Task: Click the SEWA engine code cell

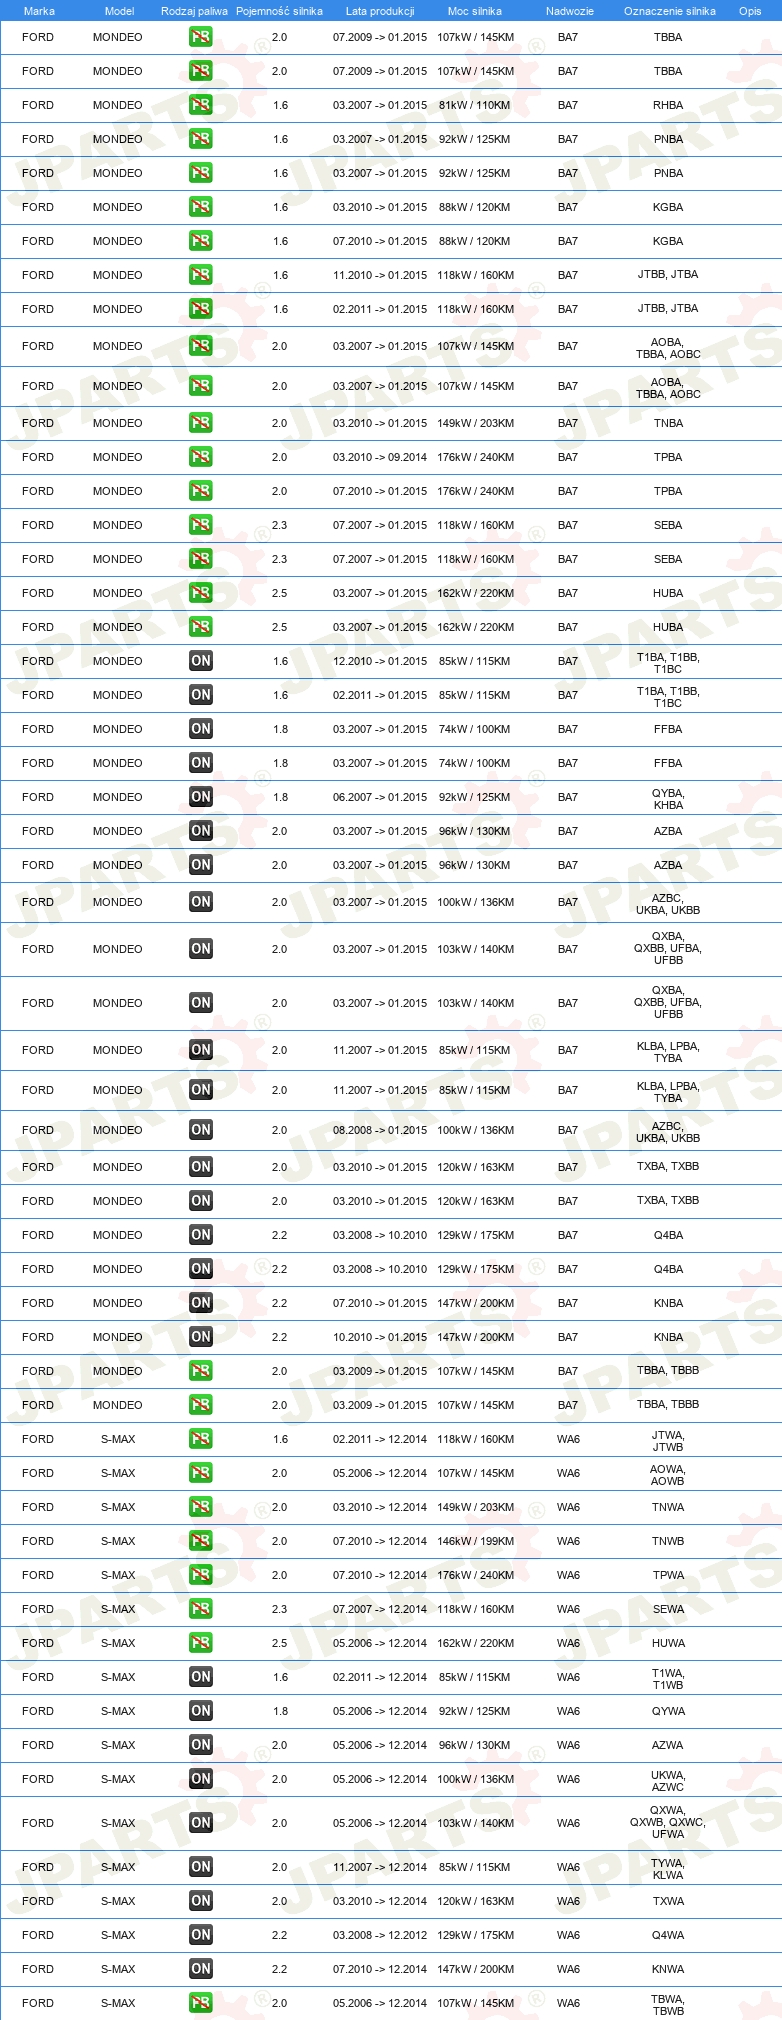Action: (x=668, y=1609)
